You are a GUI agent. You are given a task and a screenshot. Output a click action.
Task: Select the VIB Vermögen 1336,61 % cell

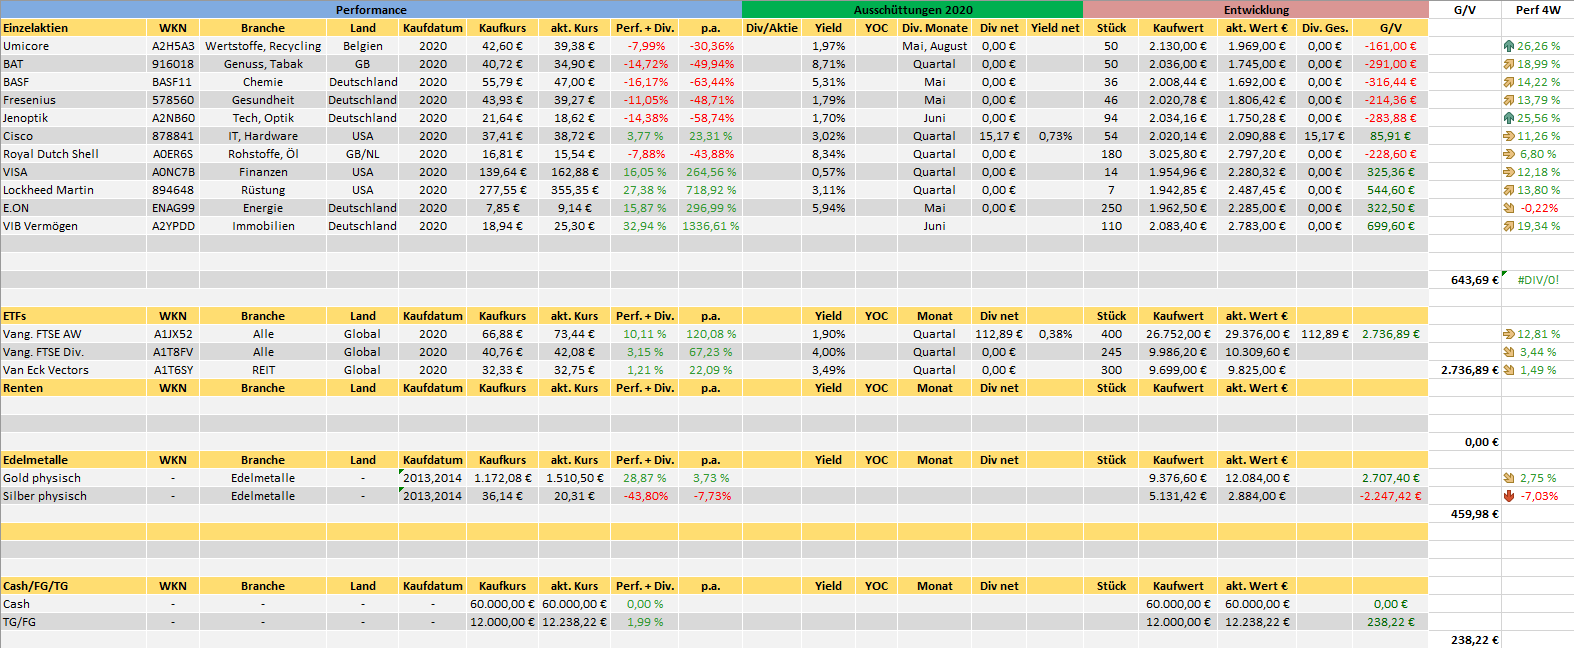(x=710, y=226)
